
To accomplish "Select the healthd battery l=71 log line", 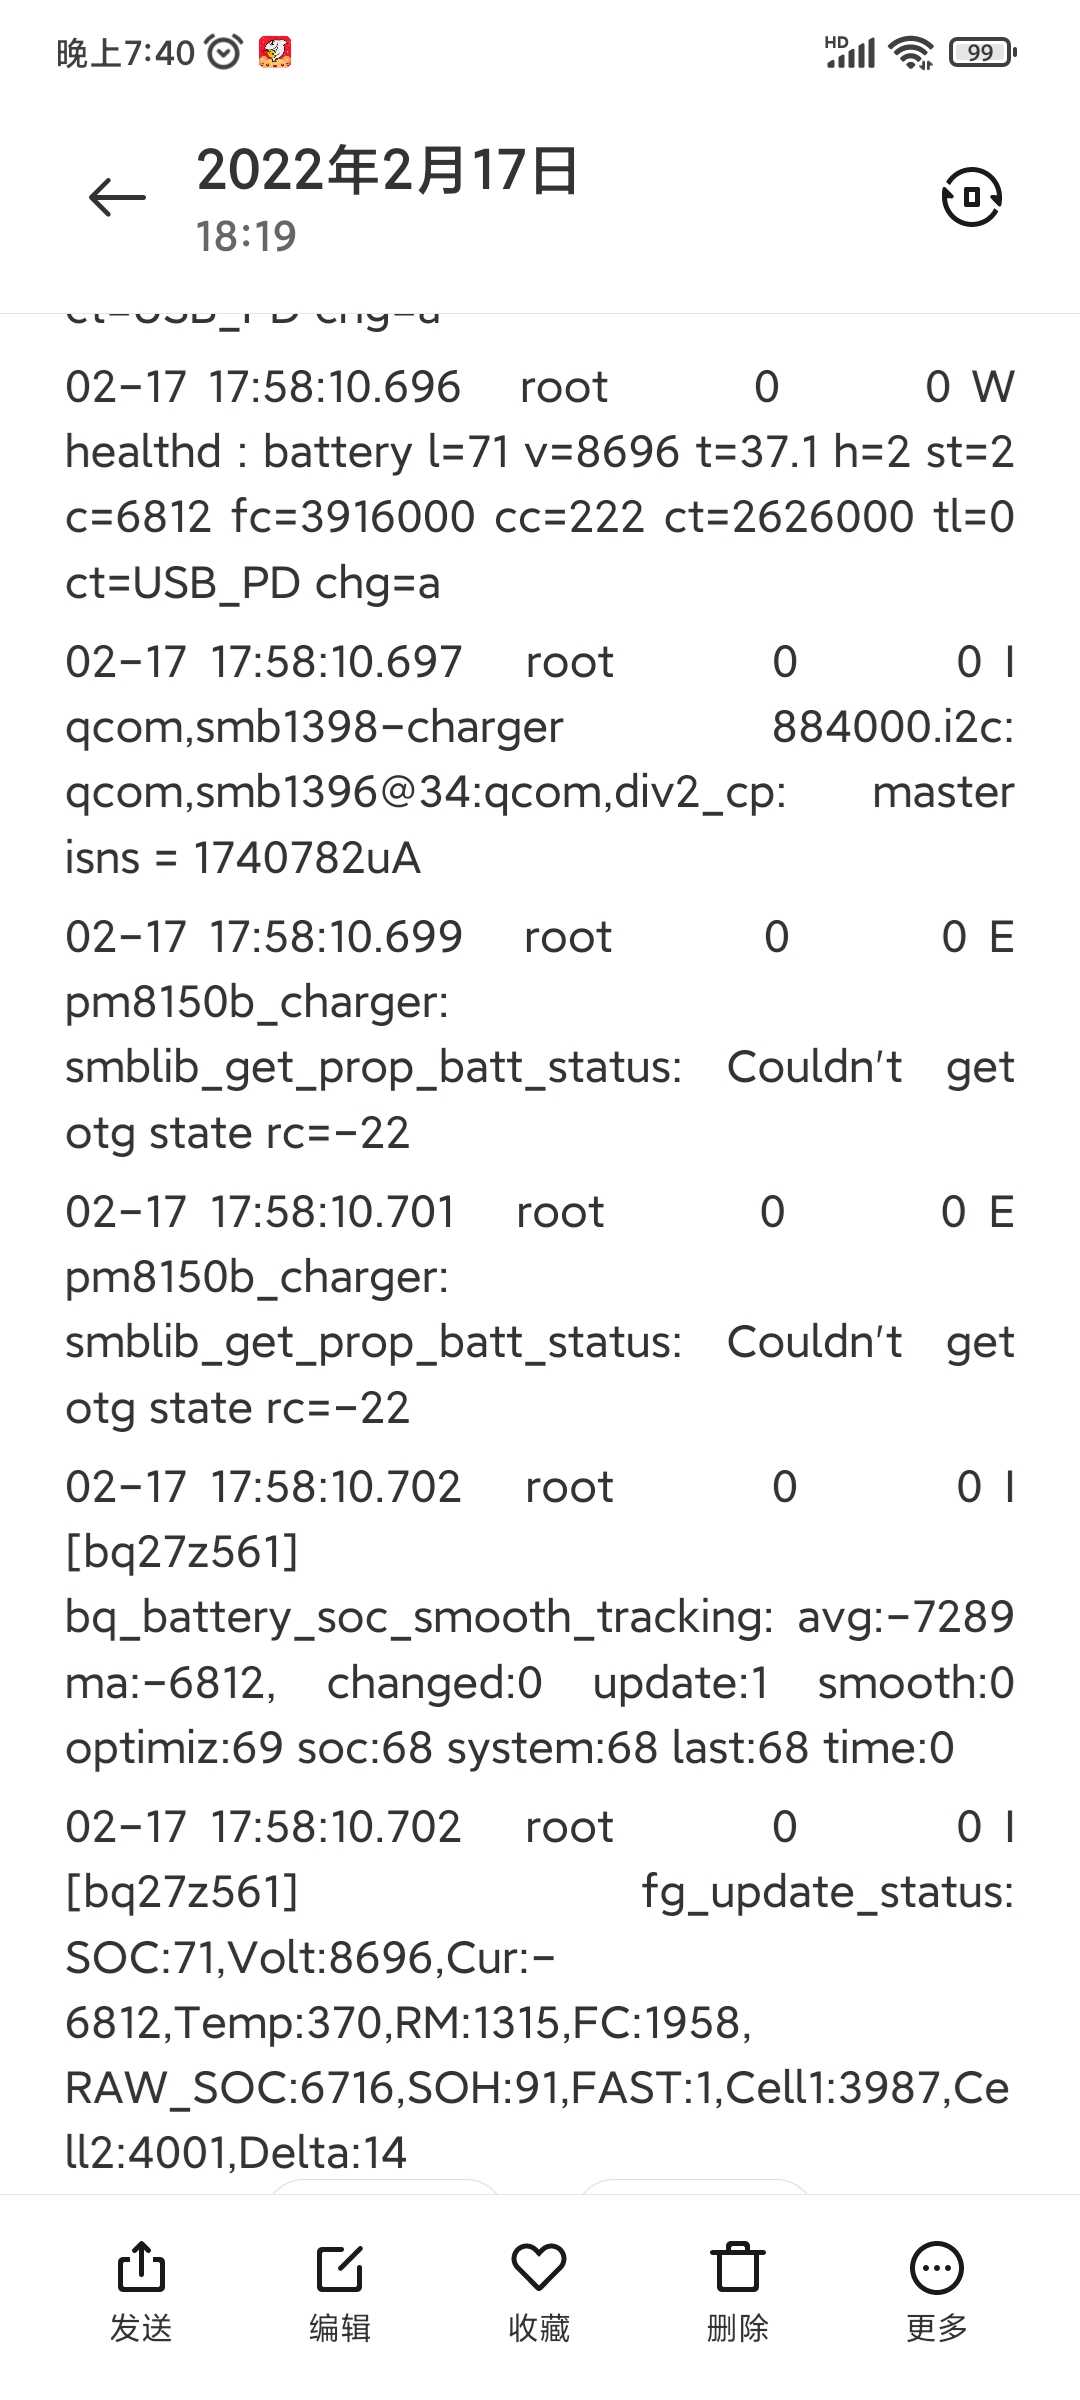I will pyautogui.click(x=540, y=484).
